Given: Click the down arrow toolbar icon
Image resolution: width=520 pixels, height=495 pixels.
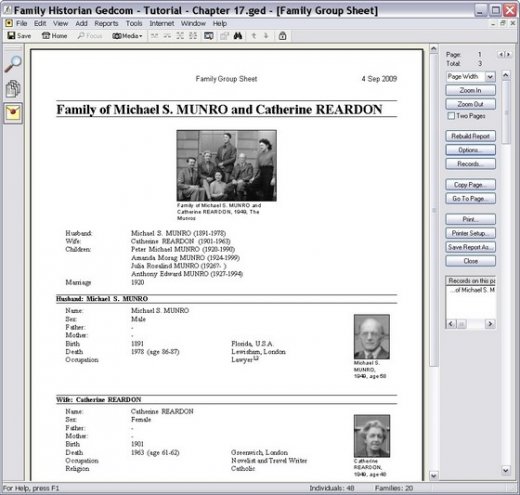Looking at the screenshot, I should click(266, 36).
